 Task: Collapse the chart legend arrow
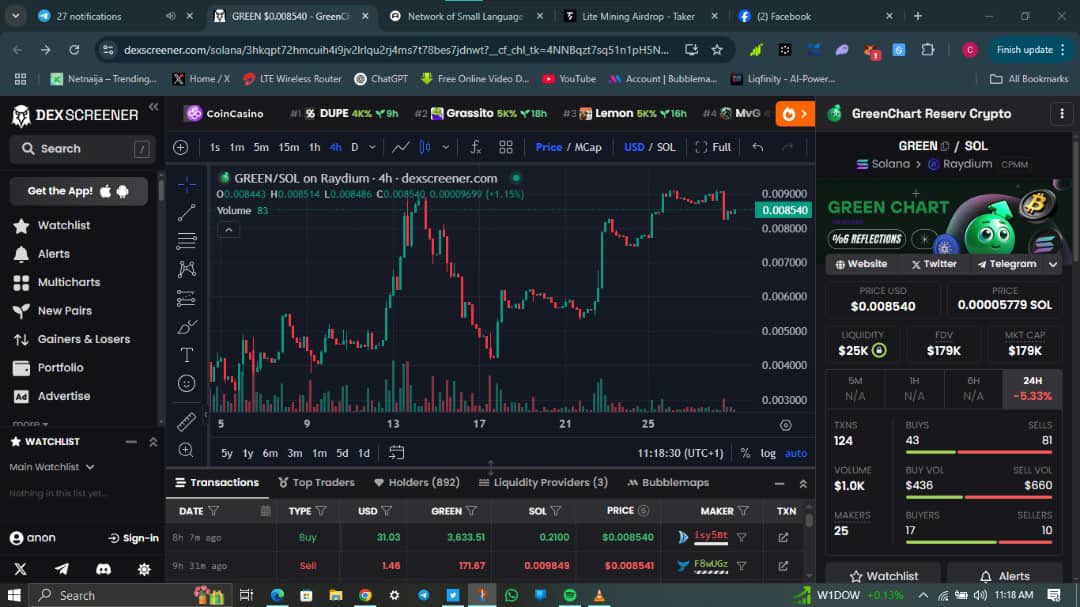(x=229, y=229)
